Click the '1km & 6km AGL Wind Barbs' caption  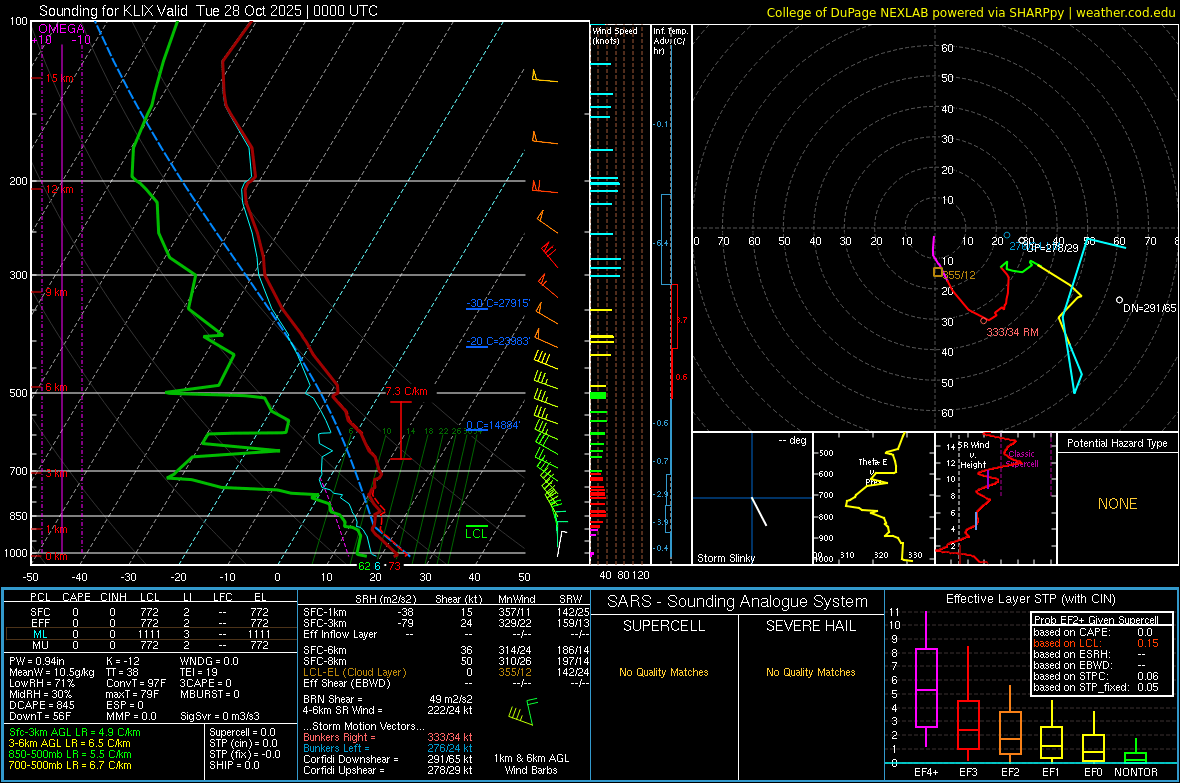click(531, 764)
